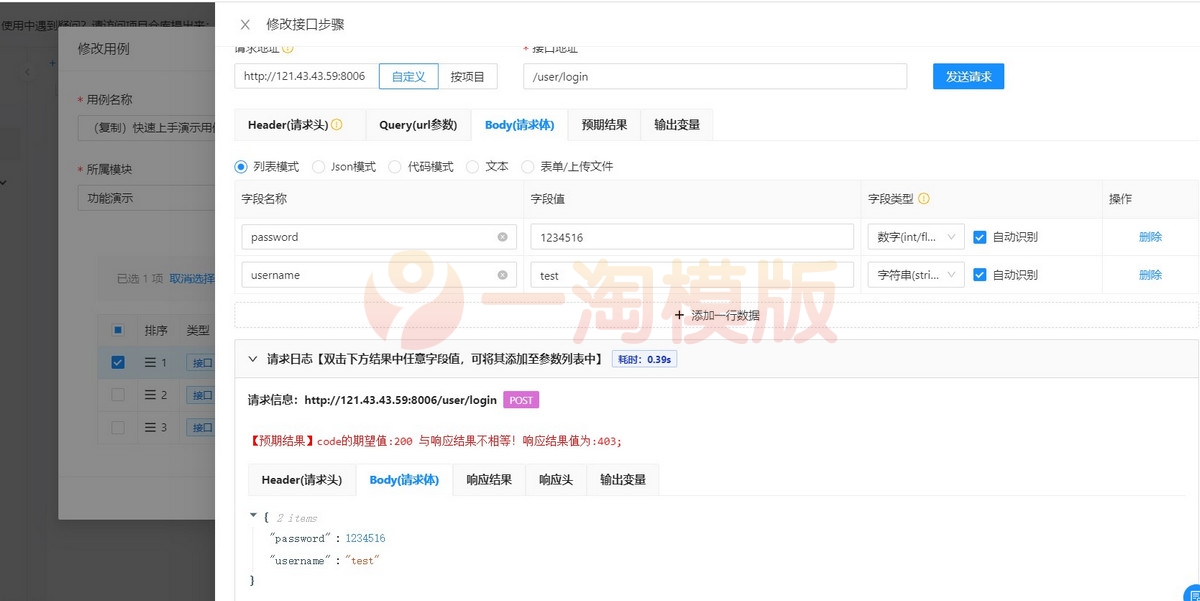Click the 排序 column header
This screenshot has width=1200, height=601.
156,330
